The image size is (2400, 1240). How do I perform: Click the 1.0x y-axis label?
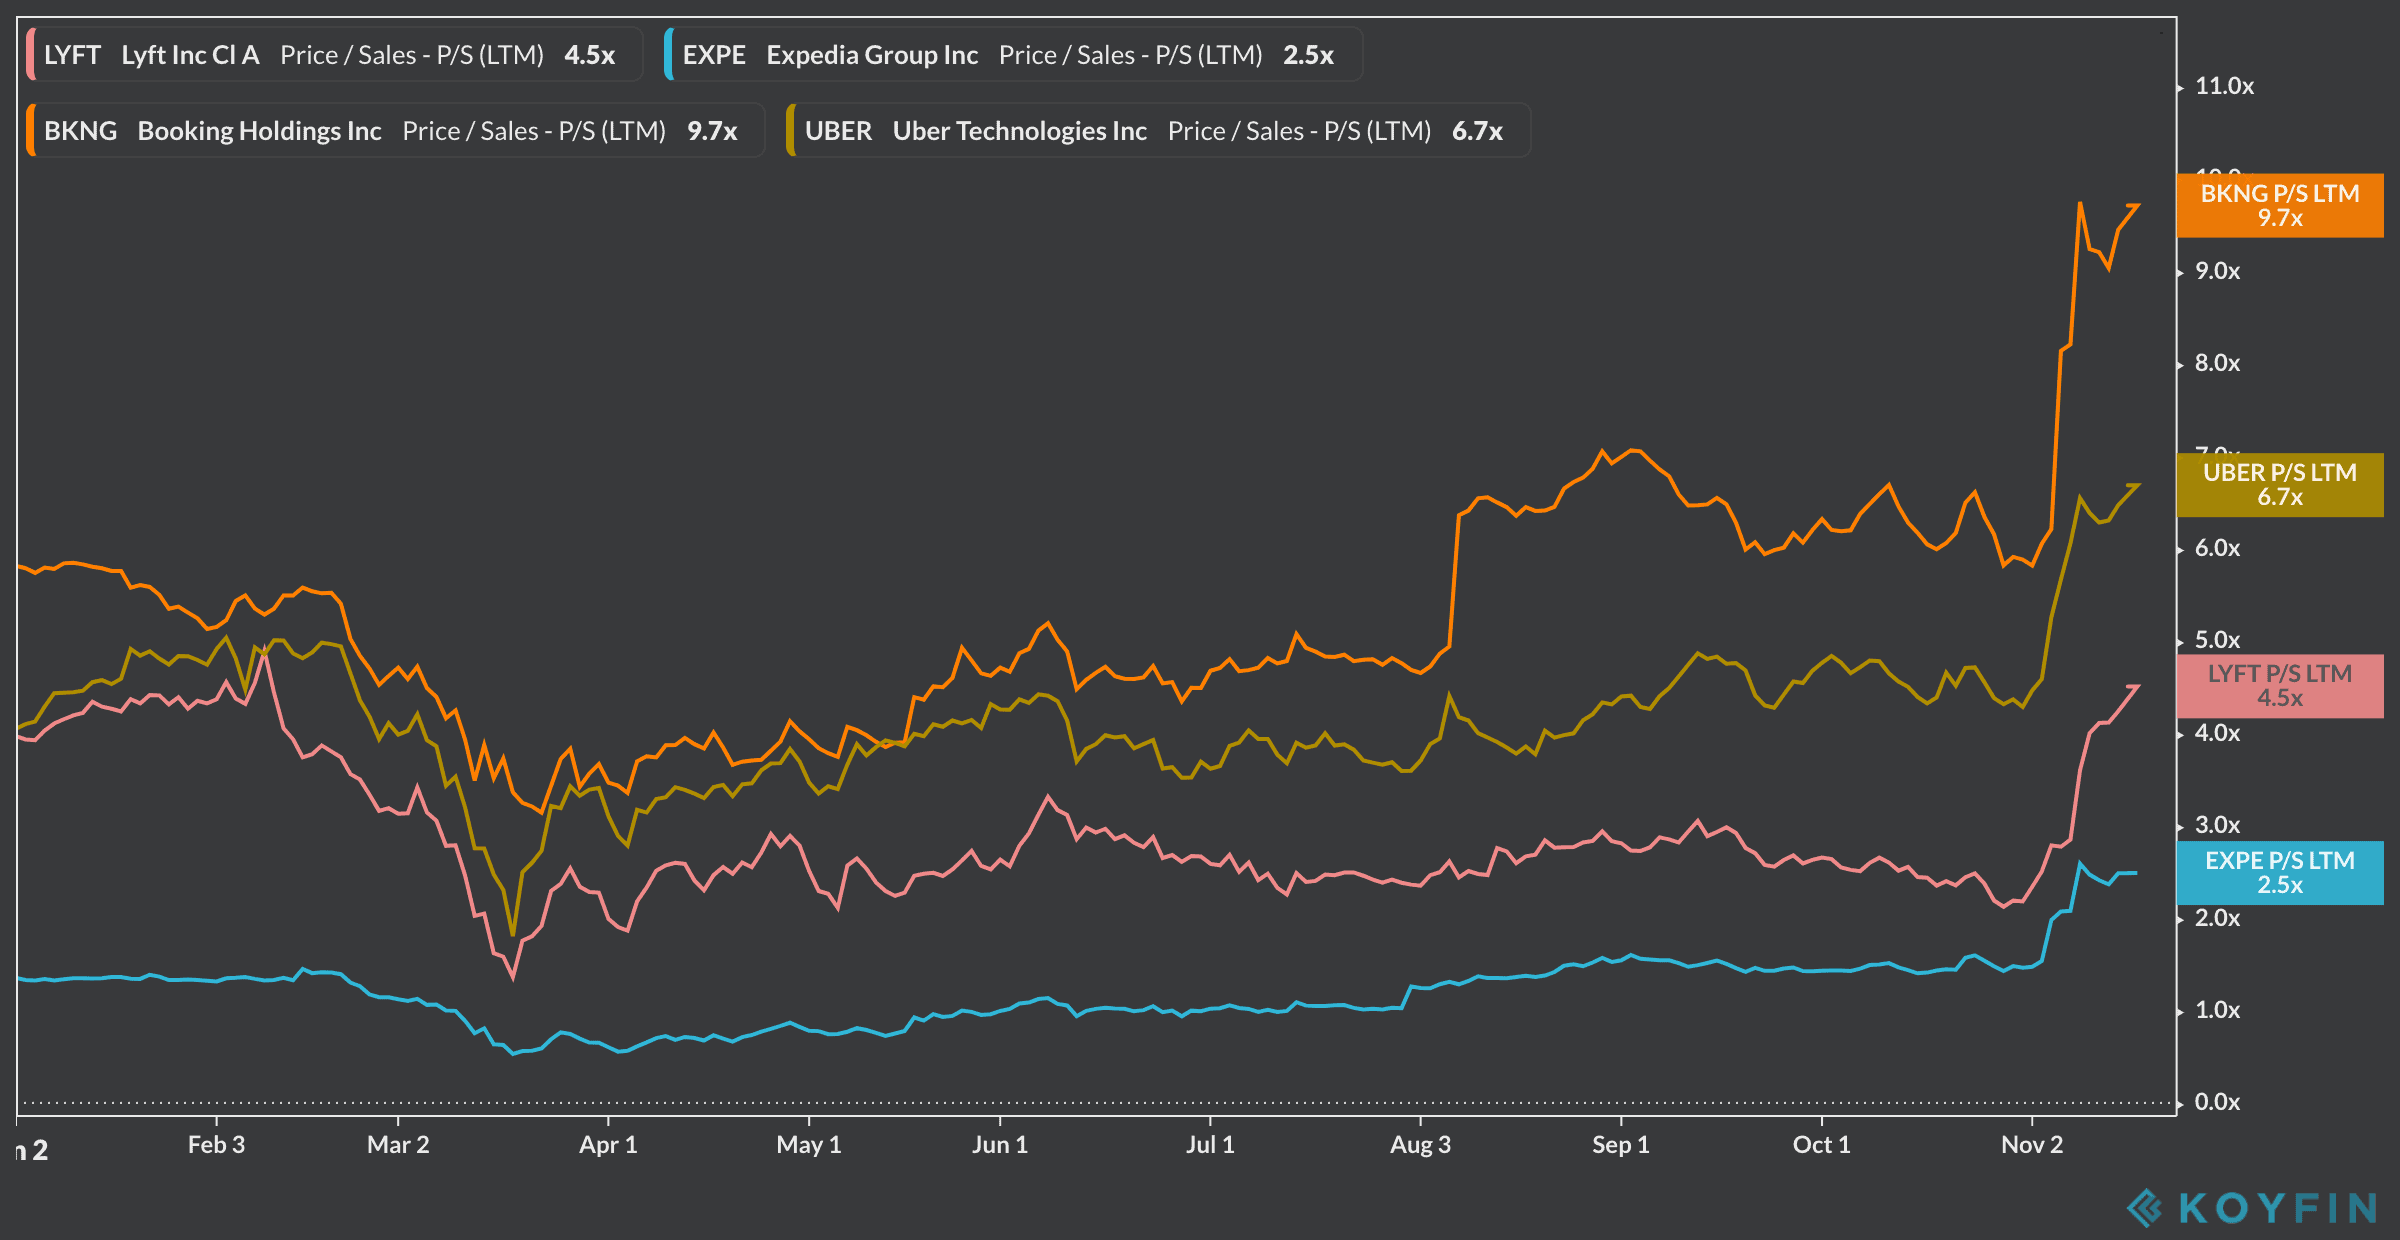pyautogui.click(x=2218, y=1010)
